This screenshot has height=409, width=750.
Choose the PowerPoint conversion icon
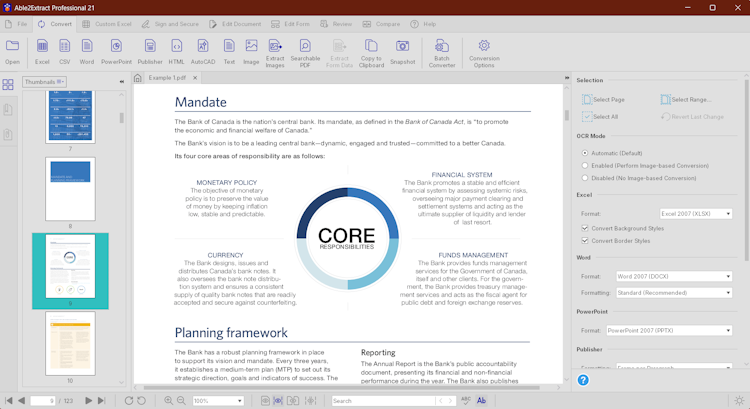coord(116,46)
